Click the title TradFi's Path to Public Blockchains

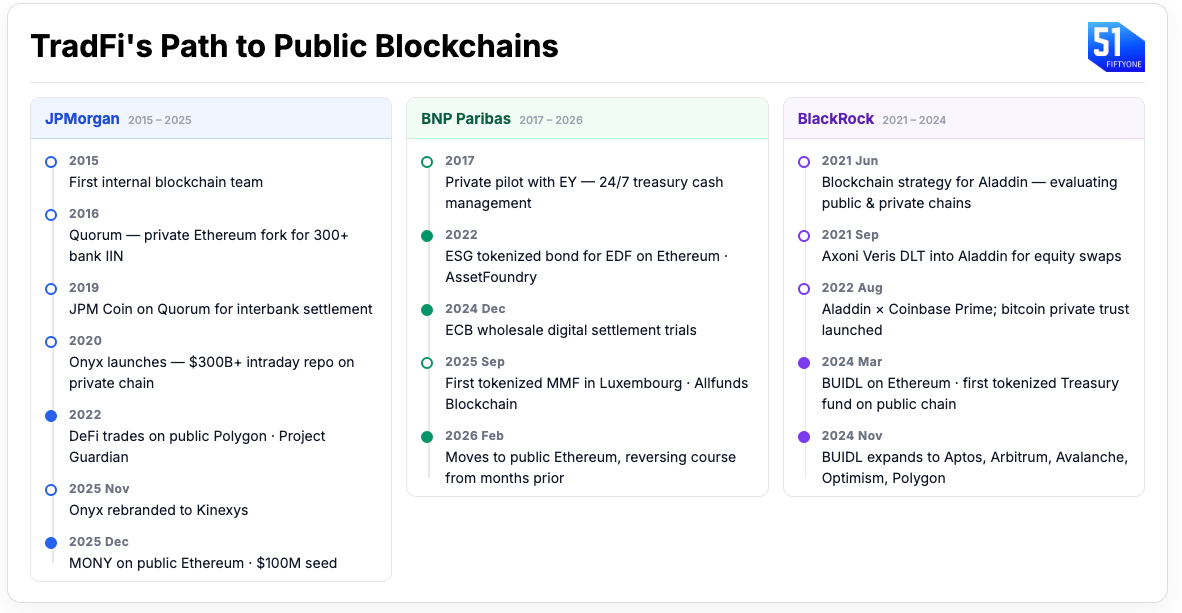click(294, 46)
